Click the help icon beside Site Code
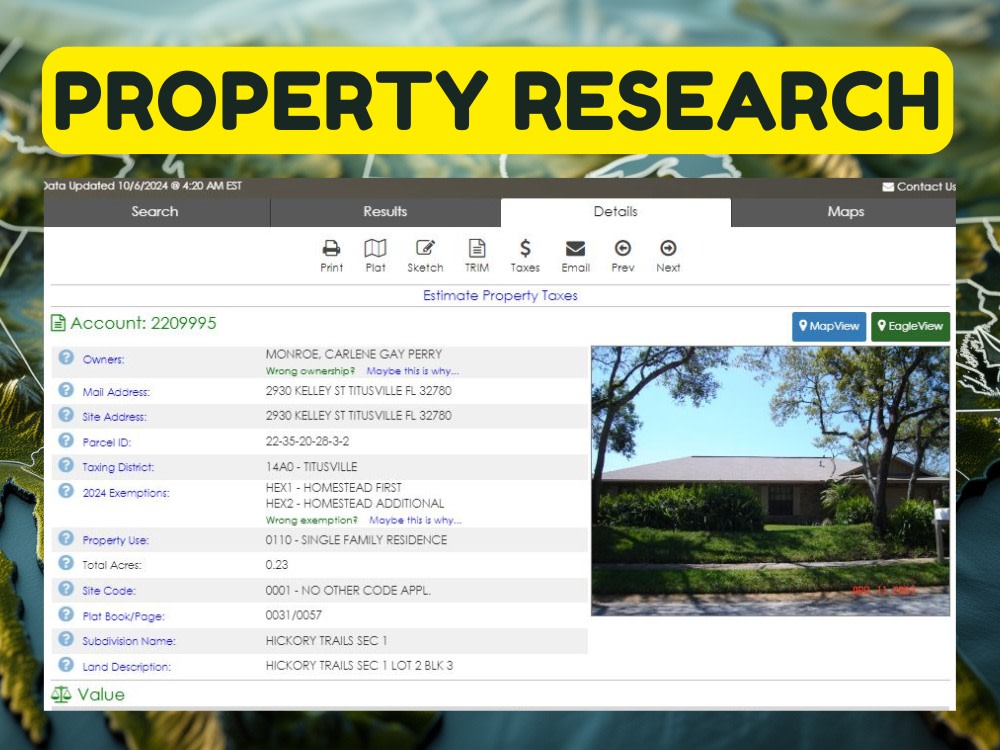Image resolution: width=1000 pixels, height=750 pixels. coord(66,588)
